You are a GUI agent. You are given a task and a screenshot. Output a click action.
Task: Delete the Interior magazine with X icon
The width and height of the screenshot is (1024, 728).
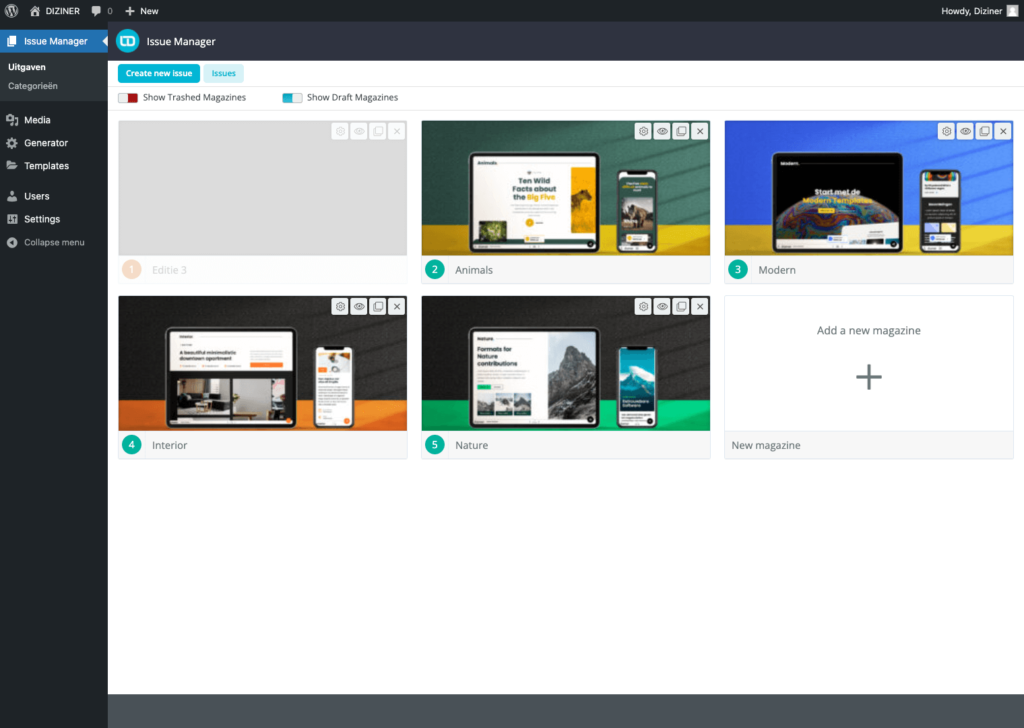(x=397, y=306)
